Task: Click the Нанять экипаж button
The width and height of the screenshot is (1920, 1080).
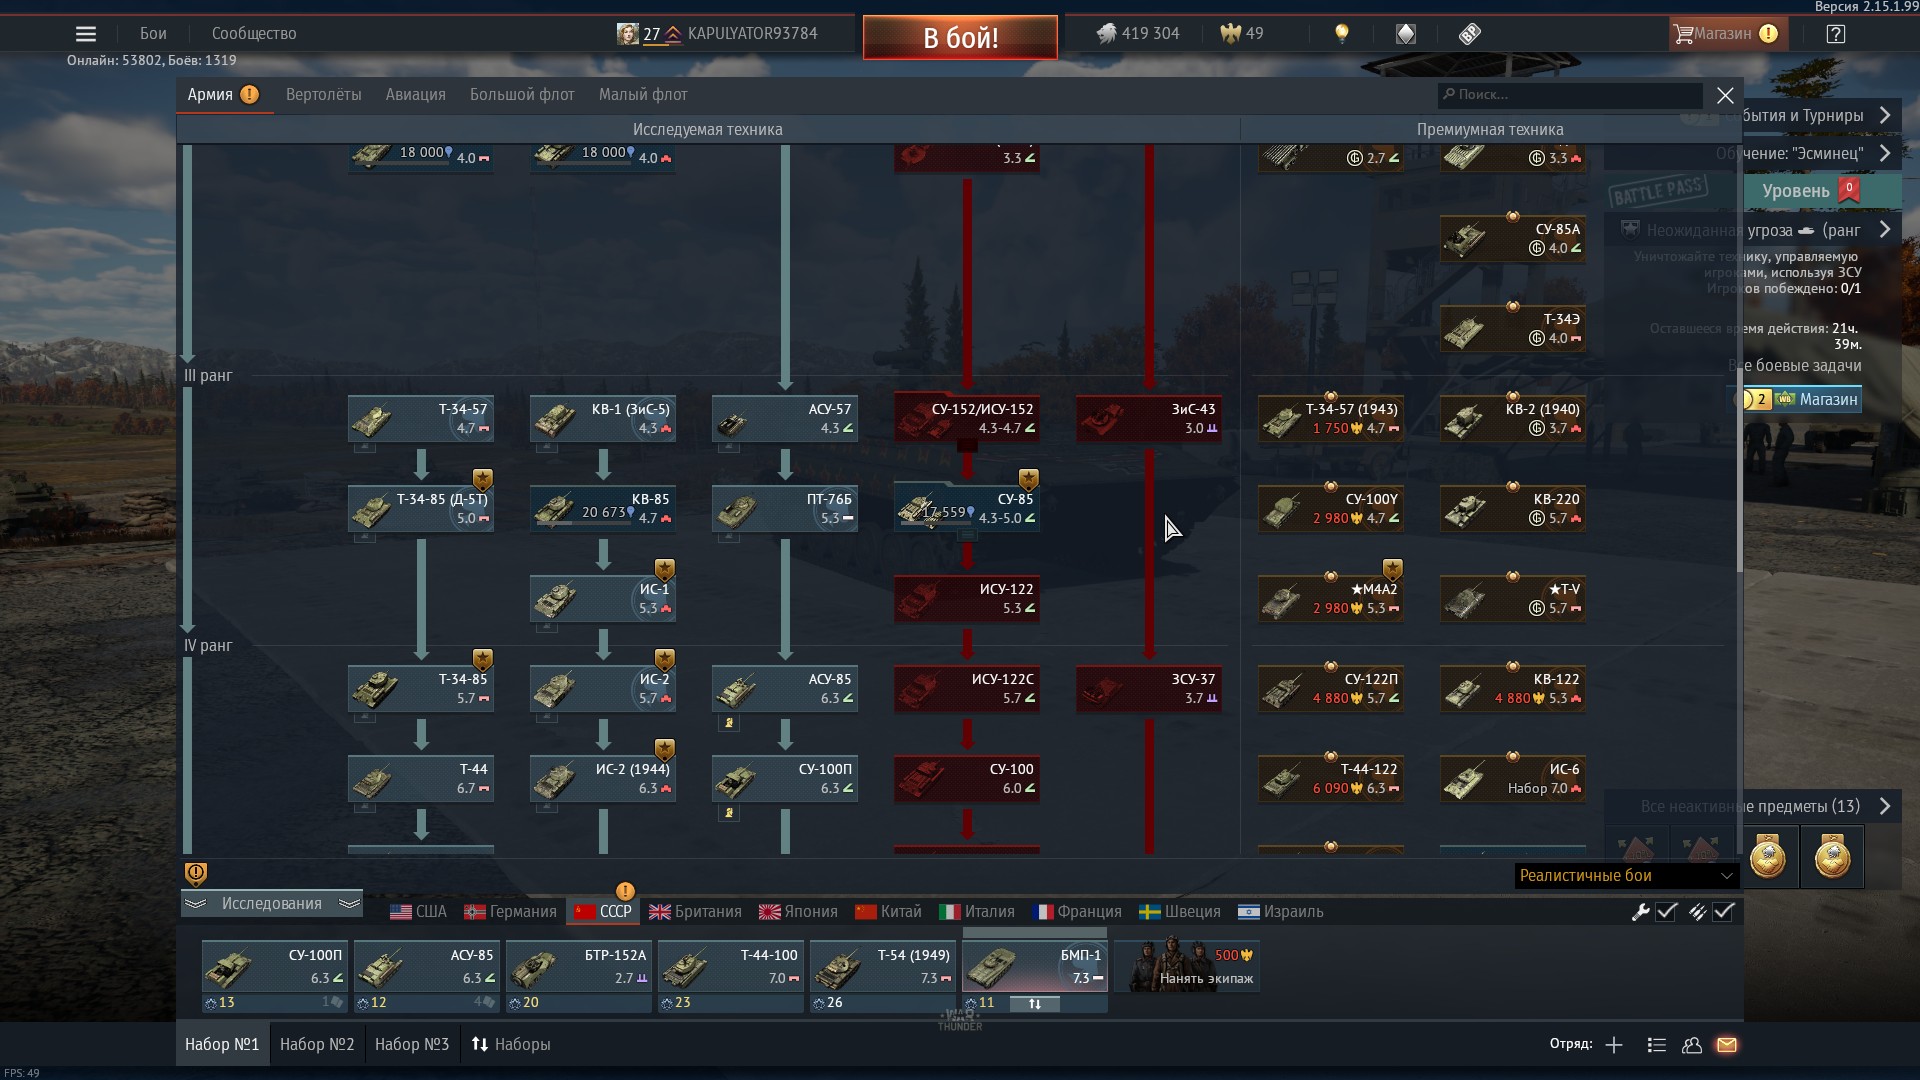Action: pos(1187,967)
